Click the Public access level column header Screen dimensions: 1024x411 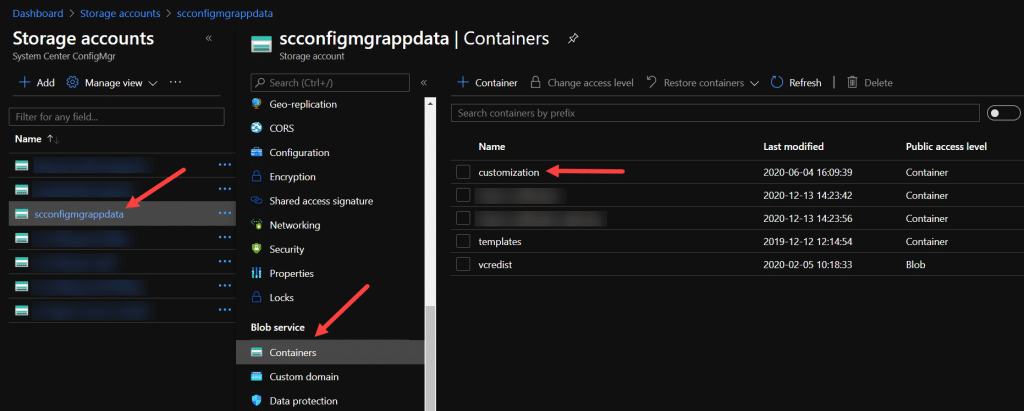point(946,146)
